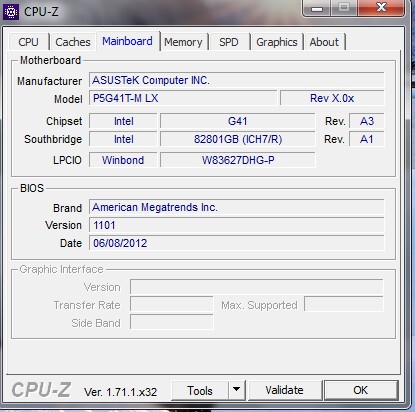
Task: Click the BIOS Date field 06/08/2012
Action: [237, 243]
